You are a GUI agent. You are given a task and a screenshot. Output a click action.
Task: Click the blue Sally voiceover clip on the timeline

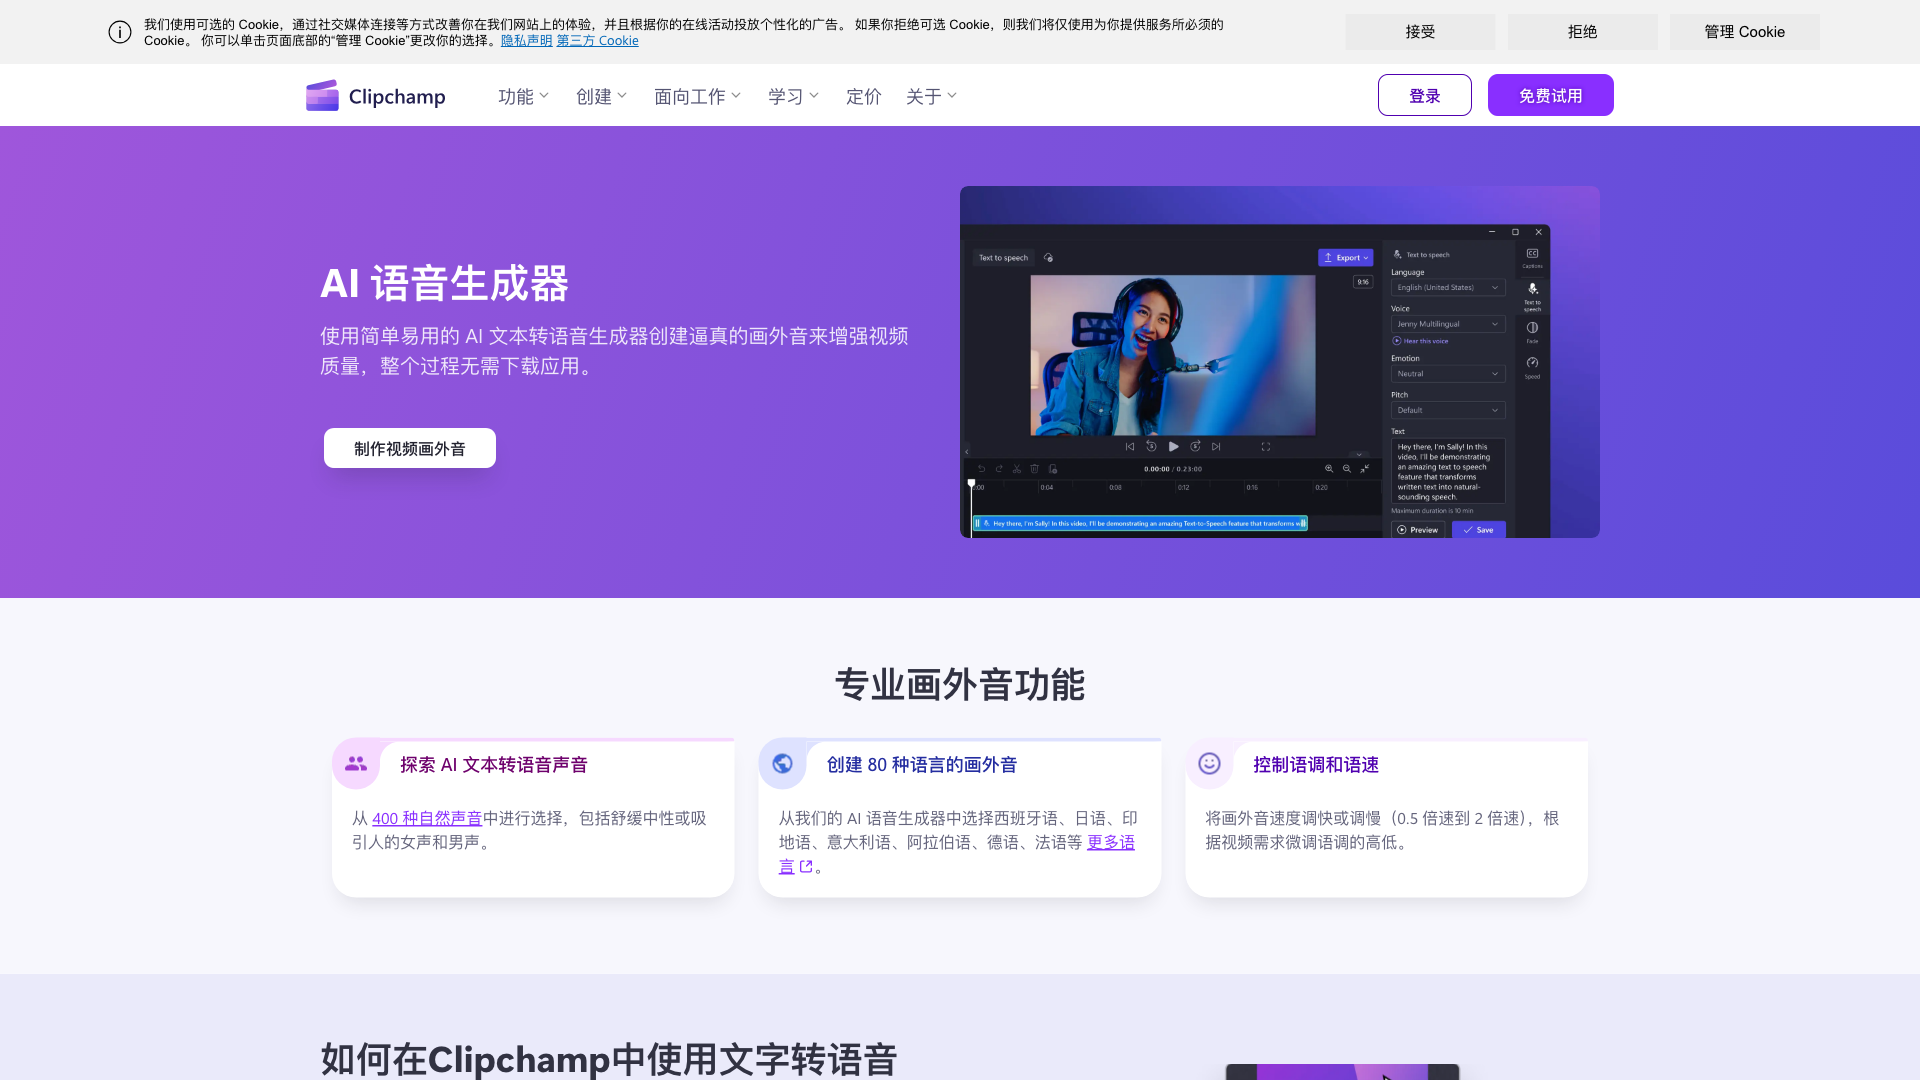pyautogui.click(x=1140, y=523)
